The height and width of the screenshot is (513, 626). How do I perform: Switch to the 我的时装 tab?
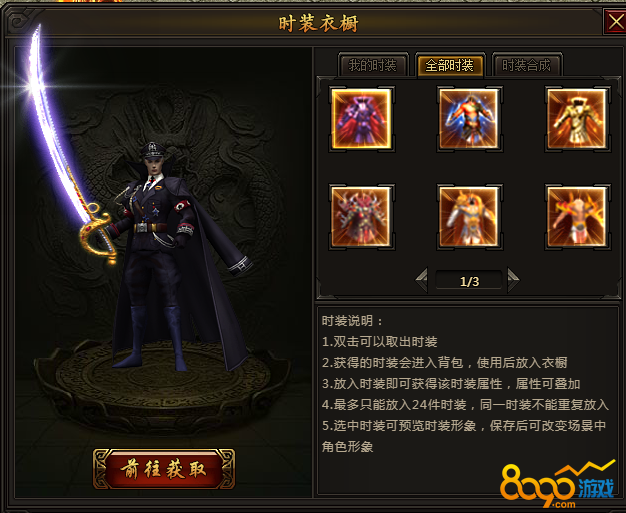click(x=373, y=65)
